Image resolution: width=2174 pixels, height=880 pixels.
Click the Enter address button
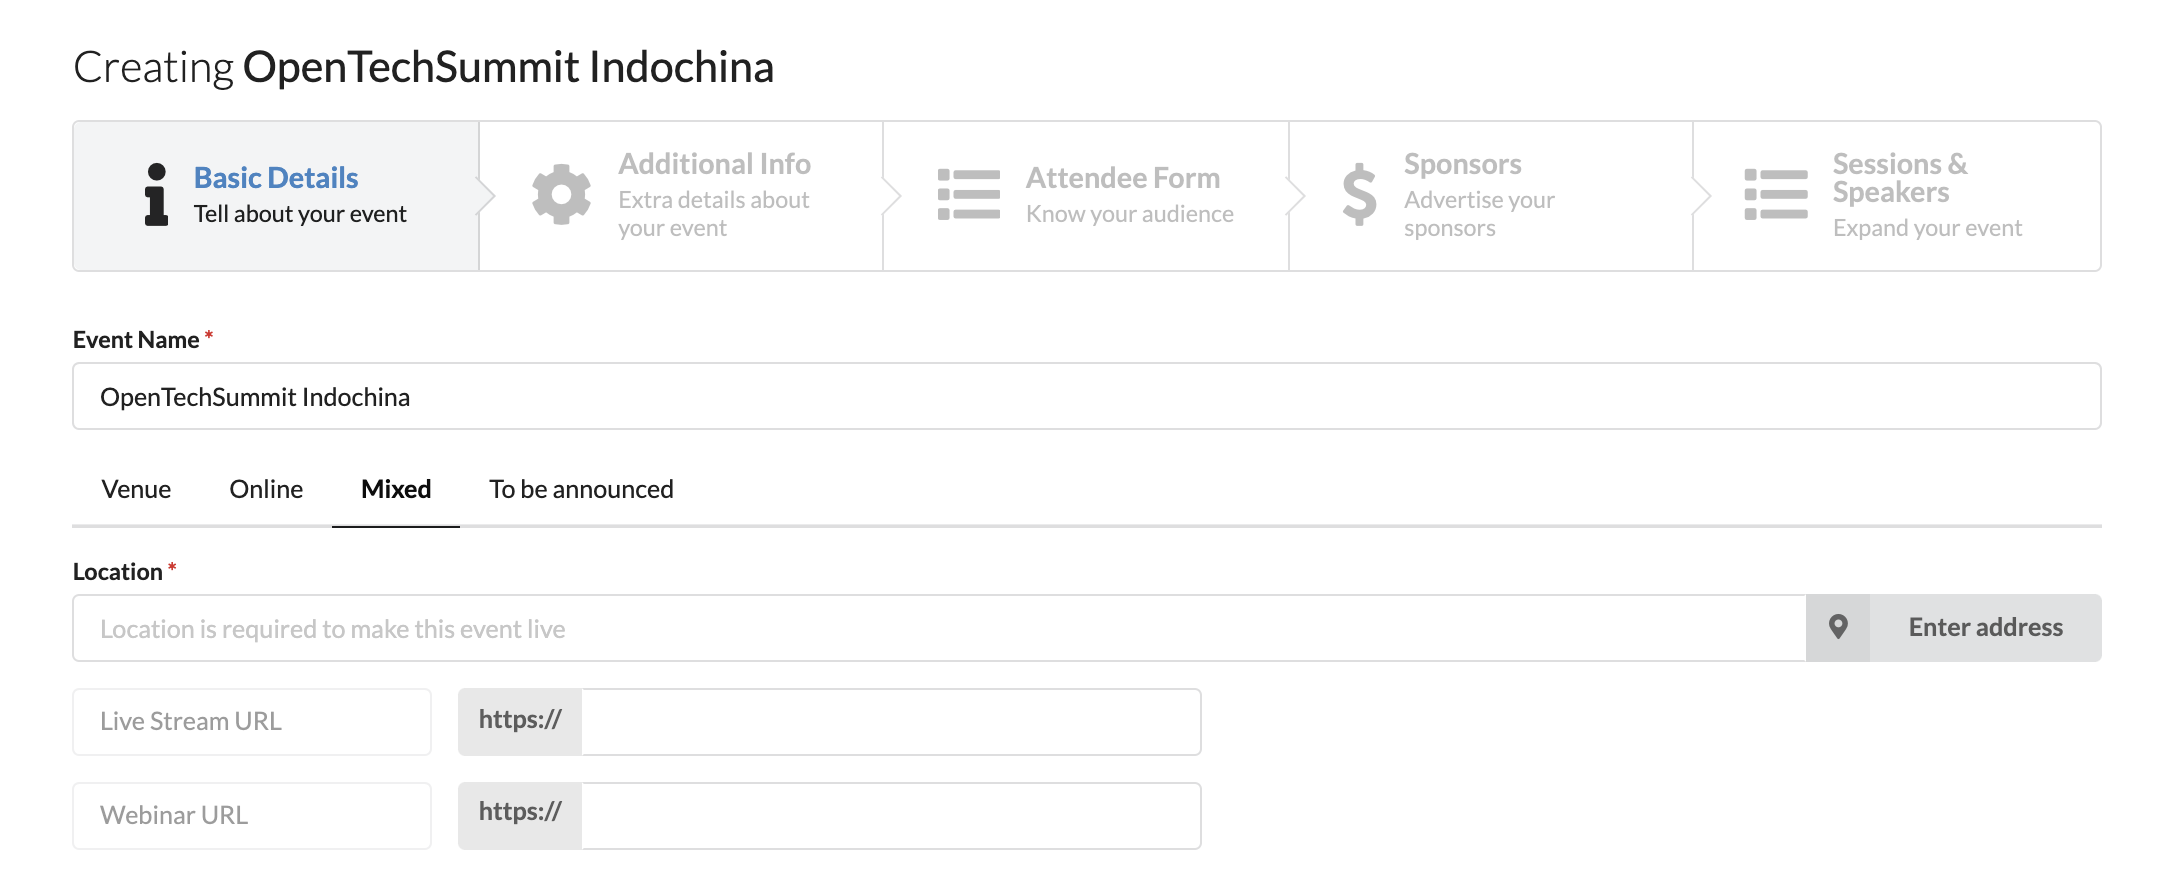click(x=1985, y=628)
